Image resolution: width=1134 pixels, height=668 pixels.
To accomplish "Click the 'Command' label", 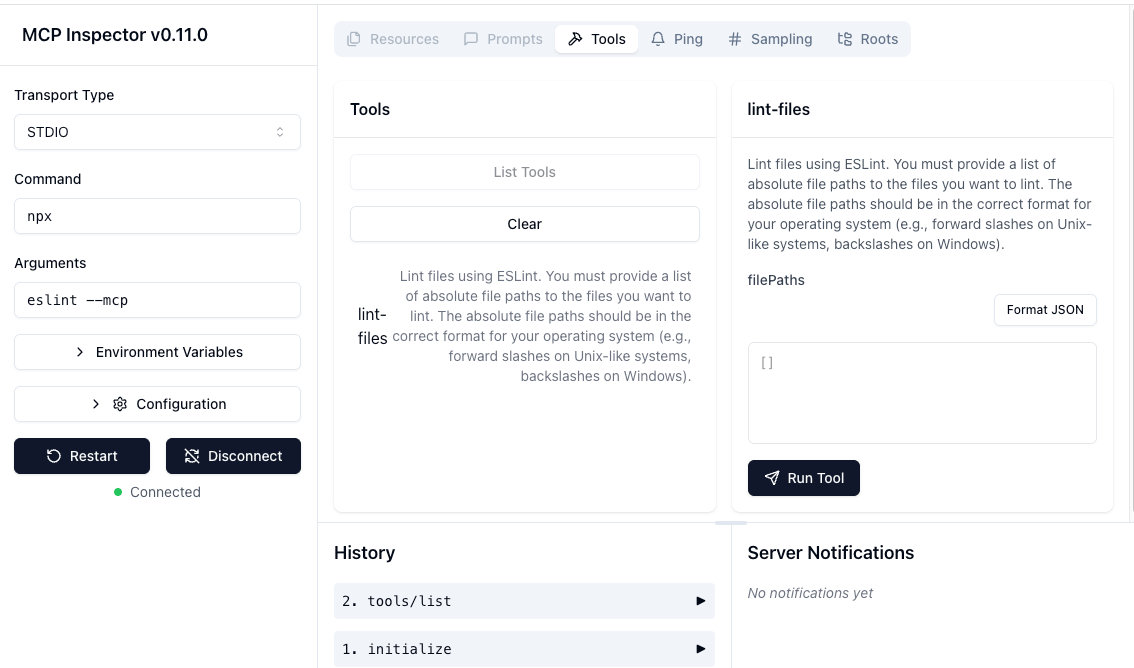I will coord(48,179).
